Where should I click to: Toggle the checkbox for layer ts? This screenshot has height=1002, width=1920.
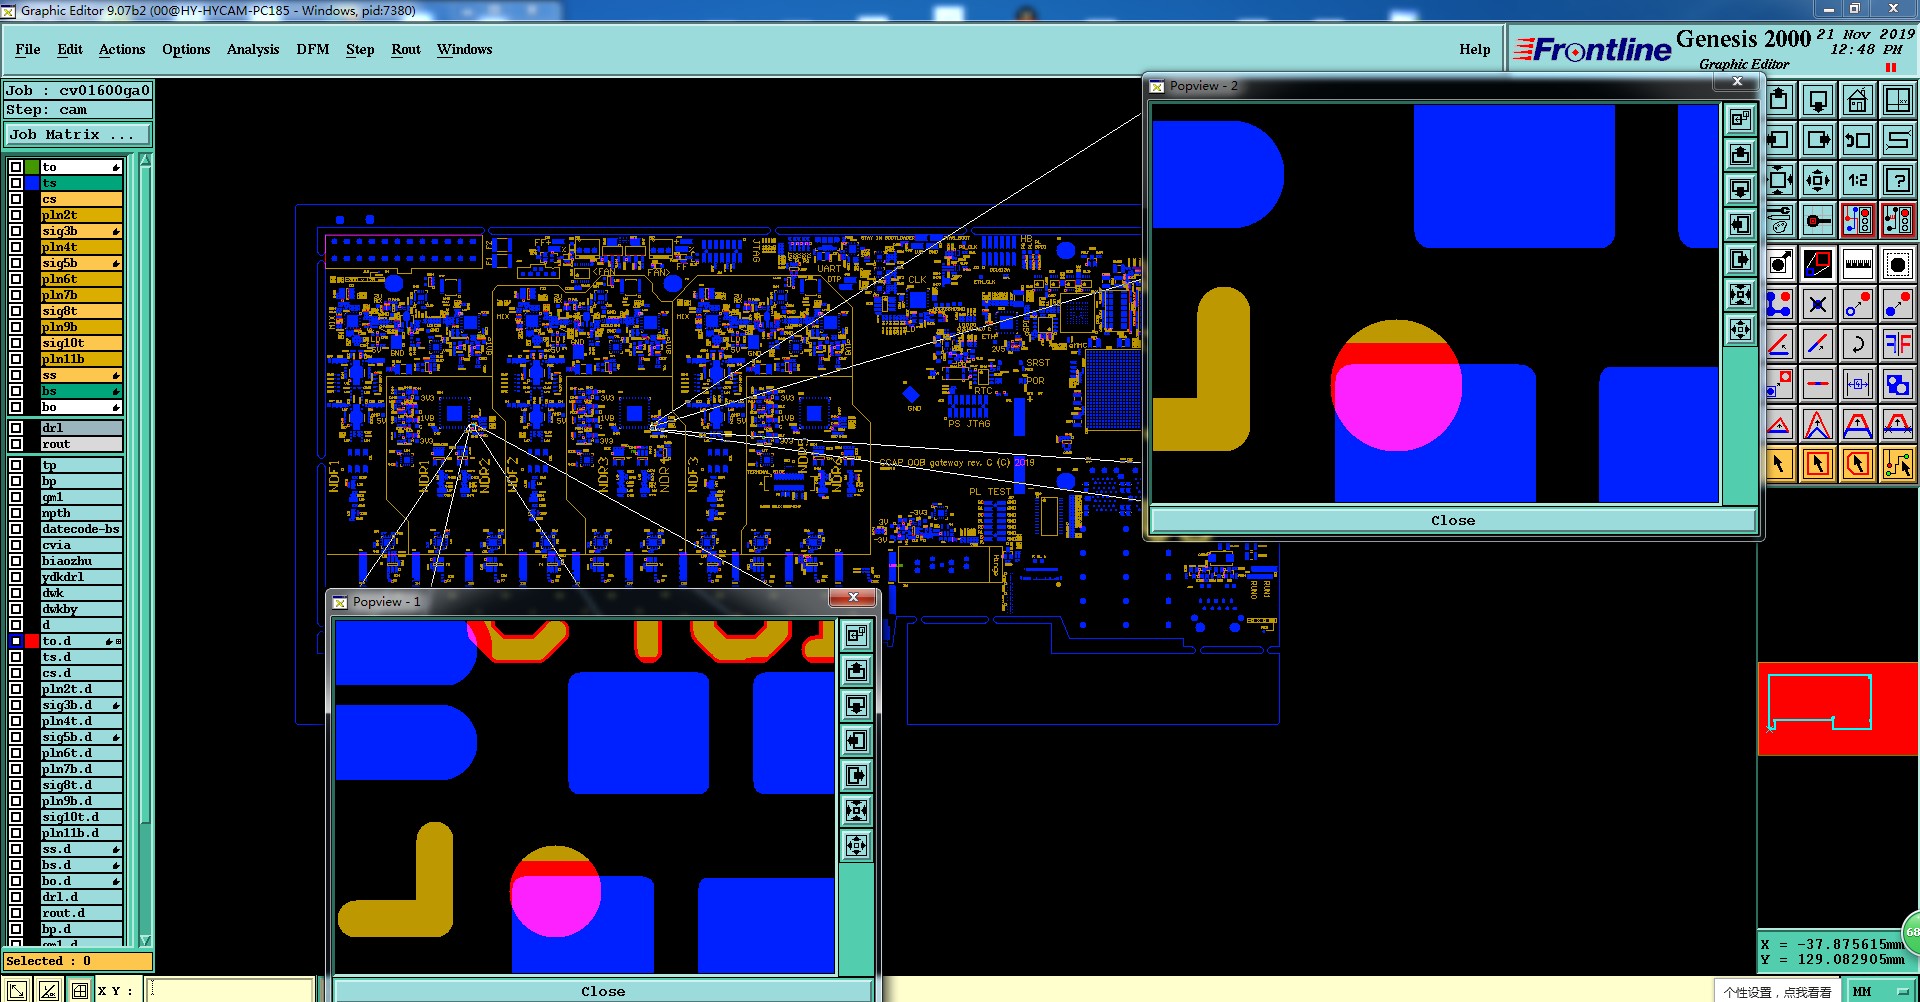pyautogui.click(x=16, y=183)
